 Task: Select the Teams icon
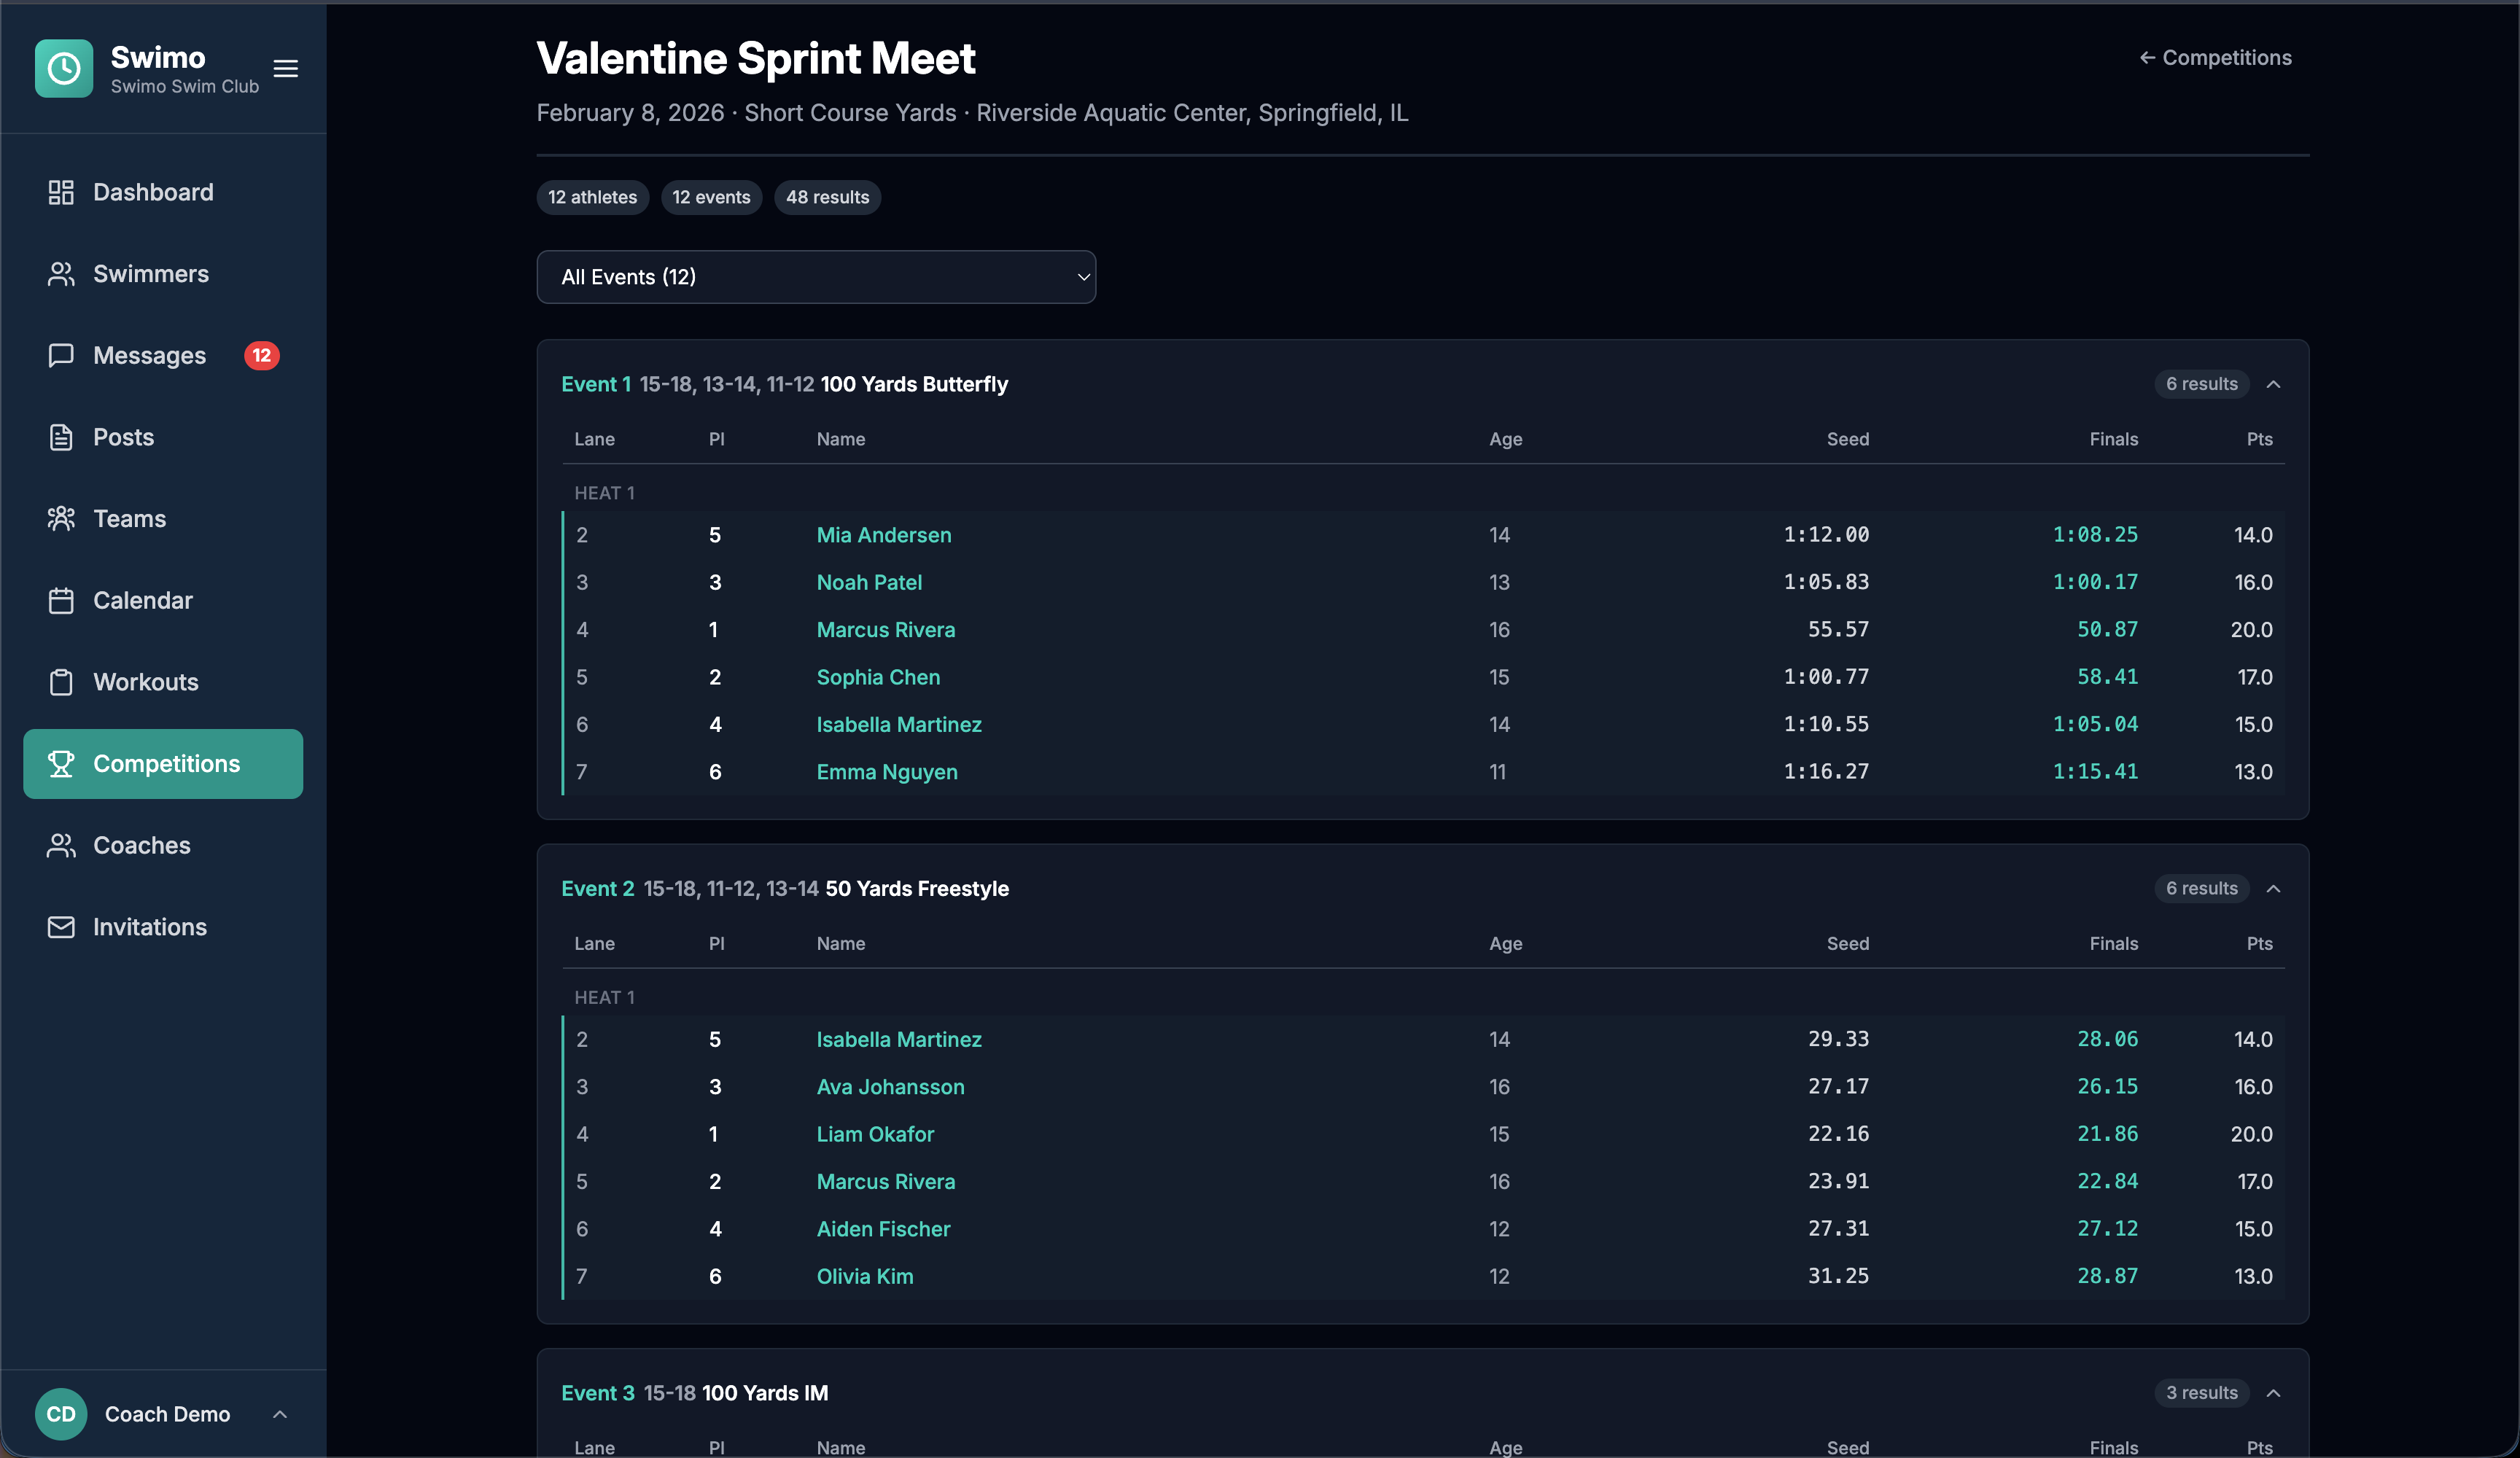coord(61,518)
